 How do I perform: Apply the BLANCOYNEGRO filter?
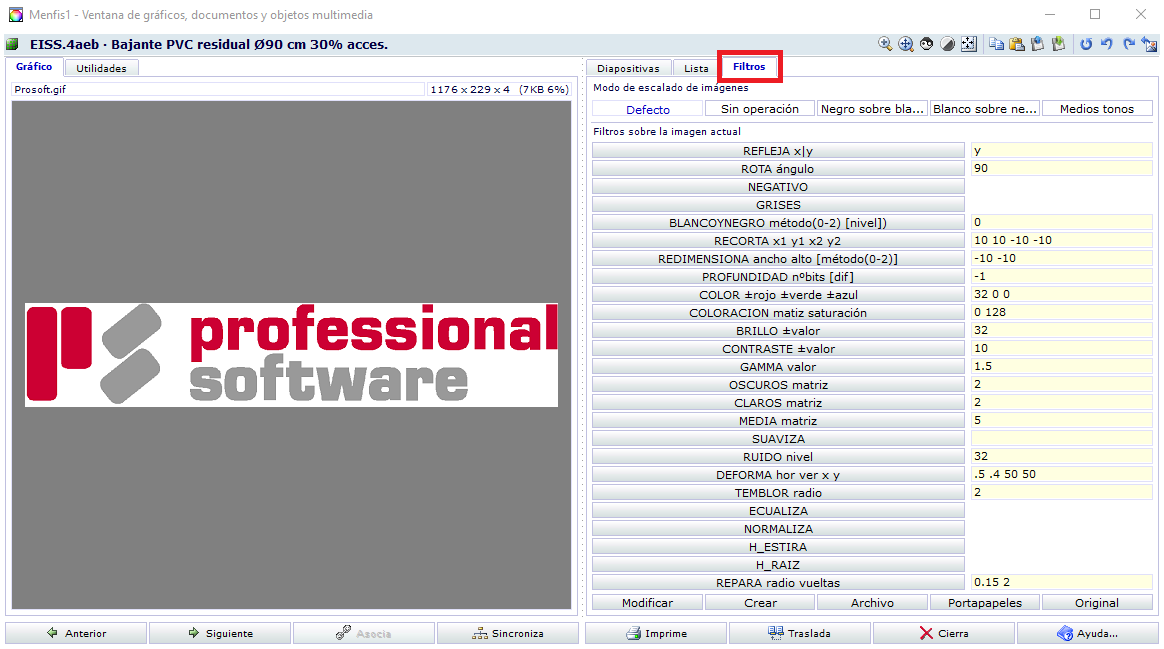coord(778,223)
